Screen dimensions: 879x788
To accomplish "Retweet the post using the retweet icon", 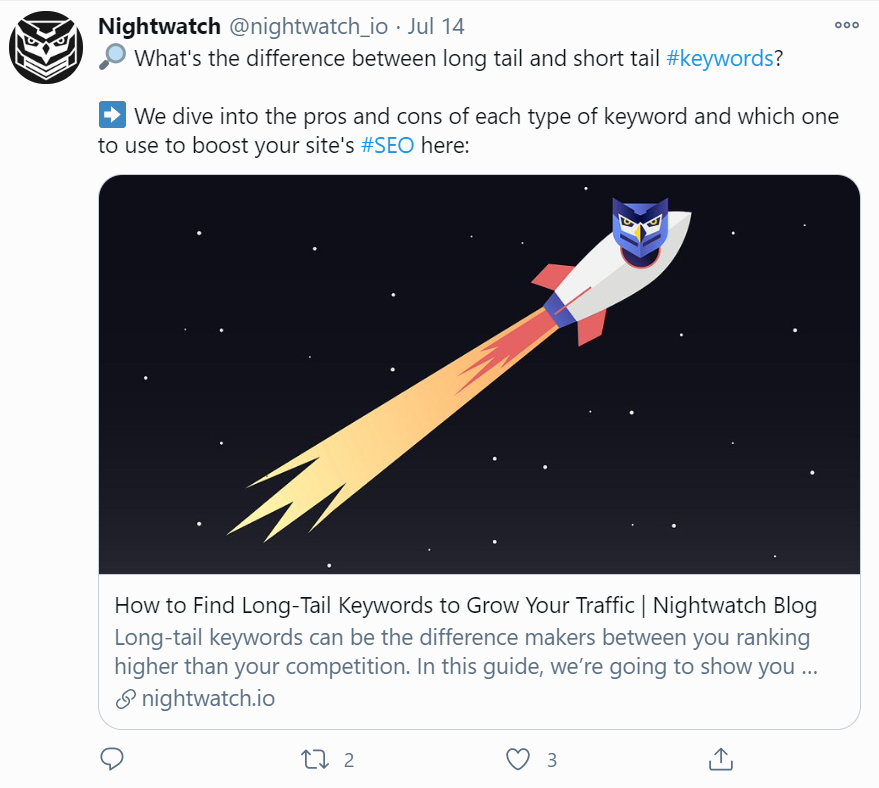I will 314,760.
